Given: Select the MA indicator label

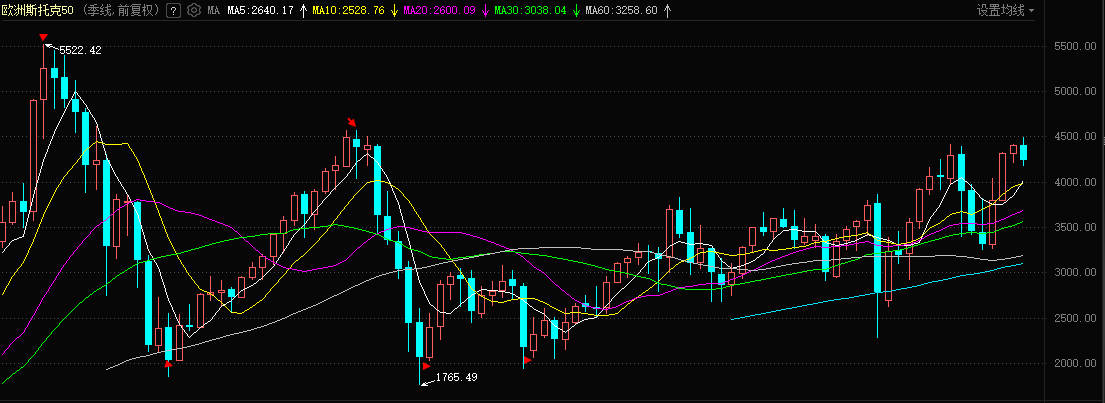Looking at the screenshot, I should [x=213, y=10].
